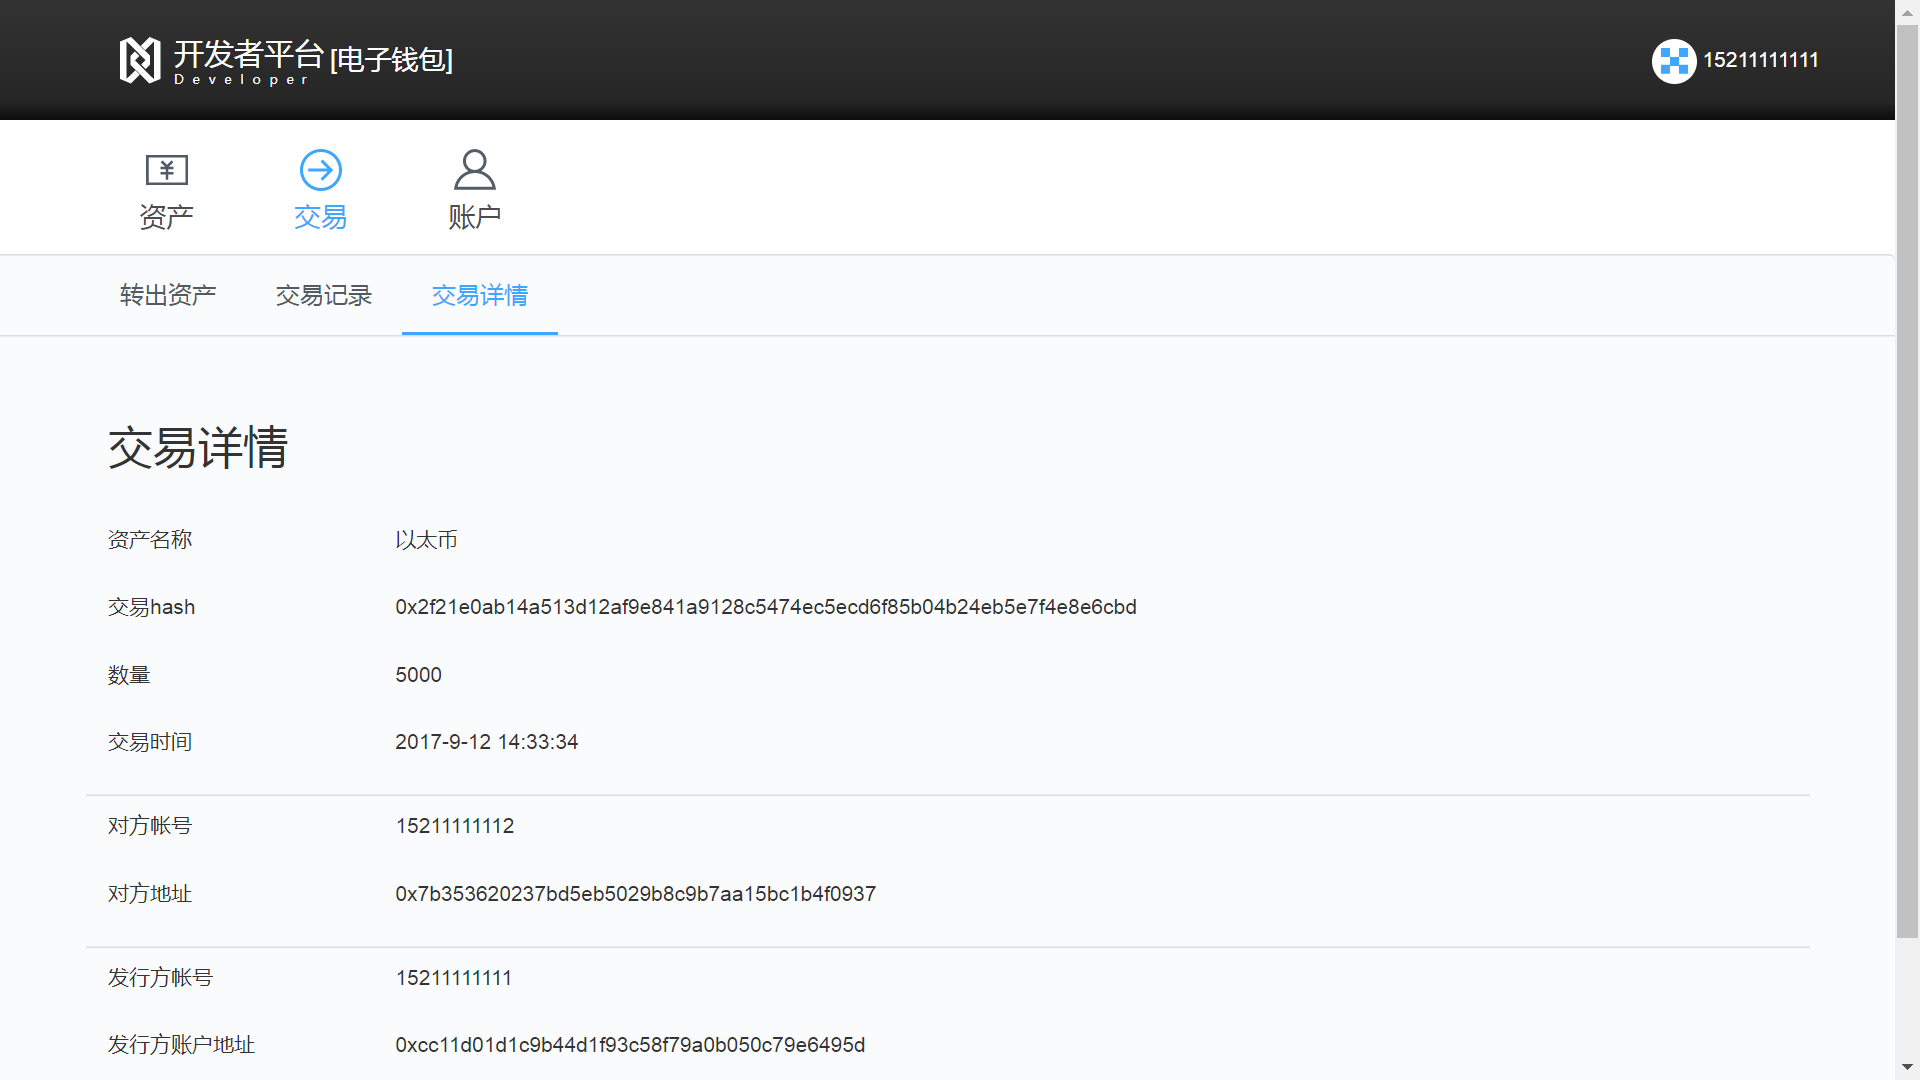
Task: Click the counterparty account 15211111112
Action: pos(454,826)
